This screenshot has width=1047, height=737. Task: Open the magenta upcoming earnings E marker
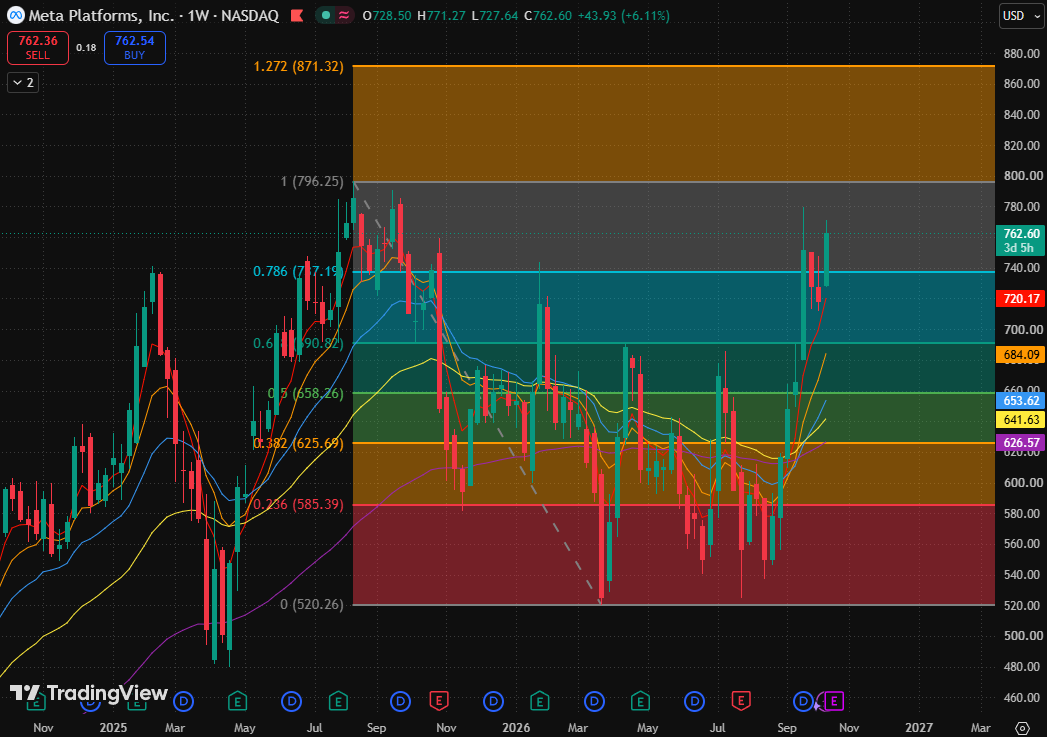tap(834, 701)
